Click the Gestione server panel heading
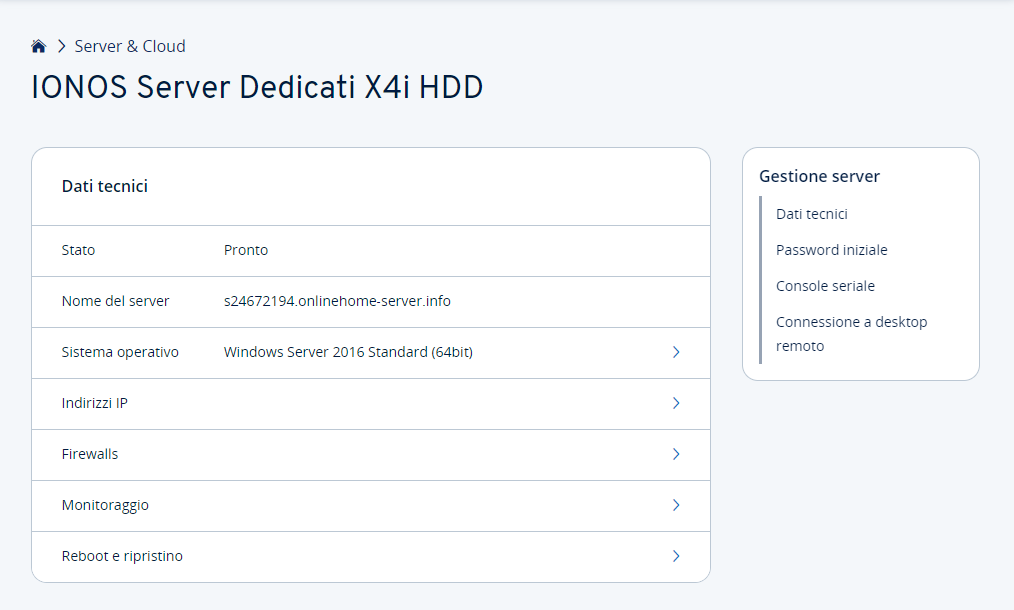Screen dimensions: 1014x610 [819, 176]
